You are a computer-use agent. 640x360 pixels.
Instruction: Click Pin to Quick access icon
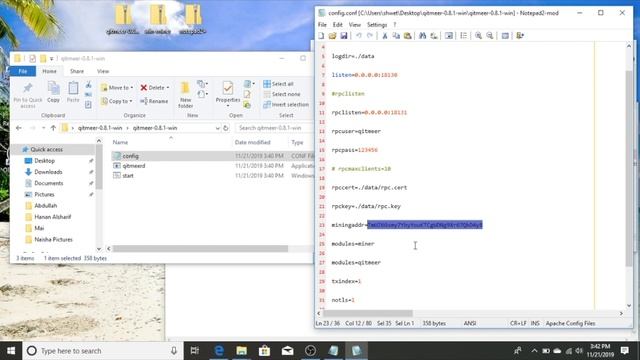pyautogui.click(x=28, y=94)
